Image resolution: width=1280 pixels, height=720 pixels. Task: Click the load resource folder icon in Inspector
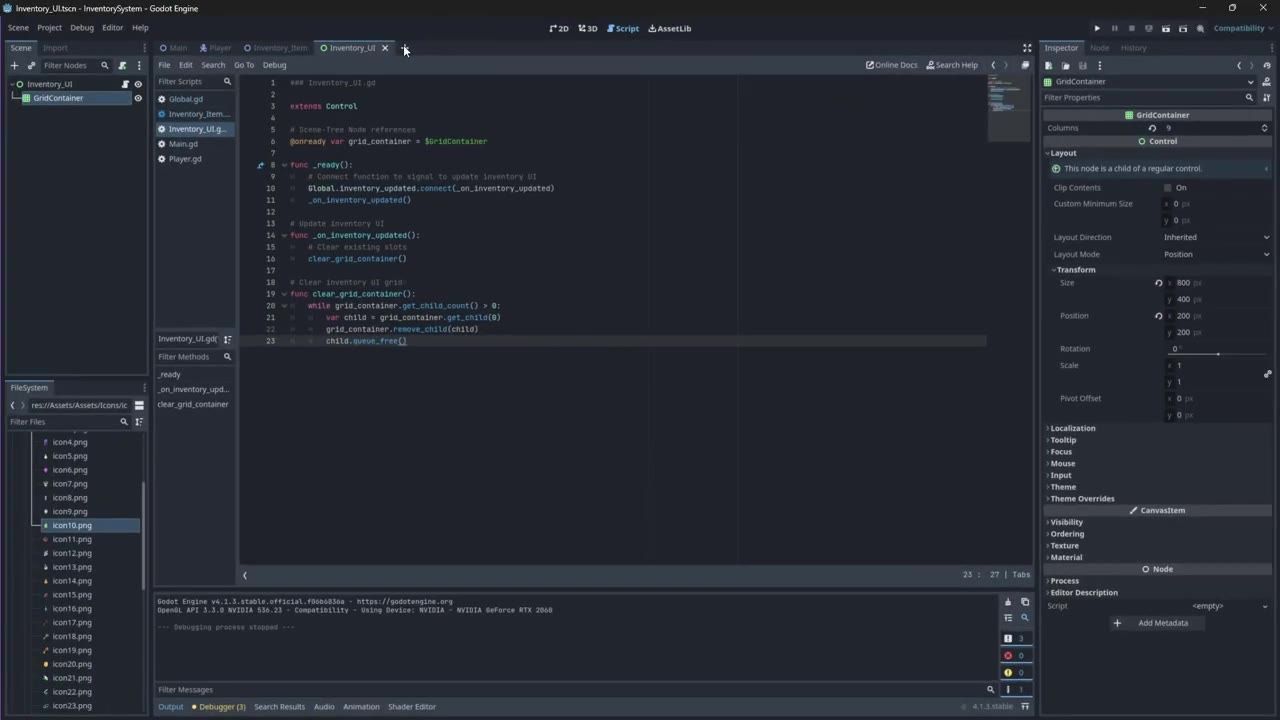tap(1066, 65)
